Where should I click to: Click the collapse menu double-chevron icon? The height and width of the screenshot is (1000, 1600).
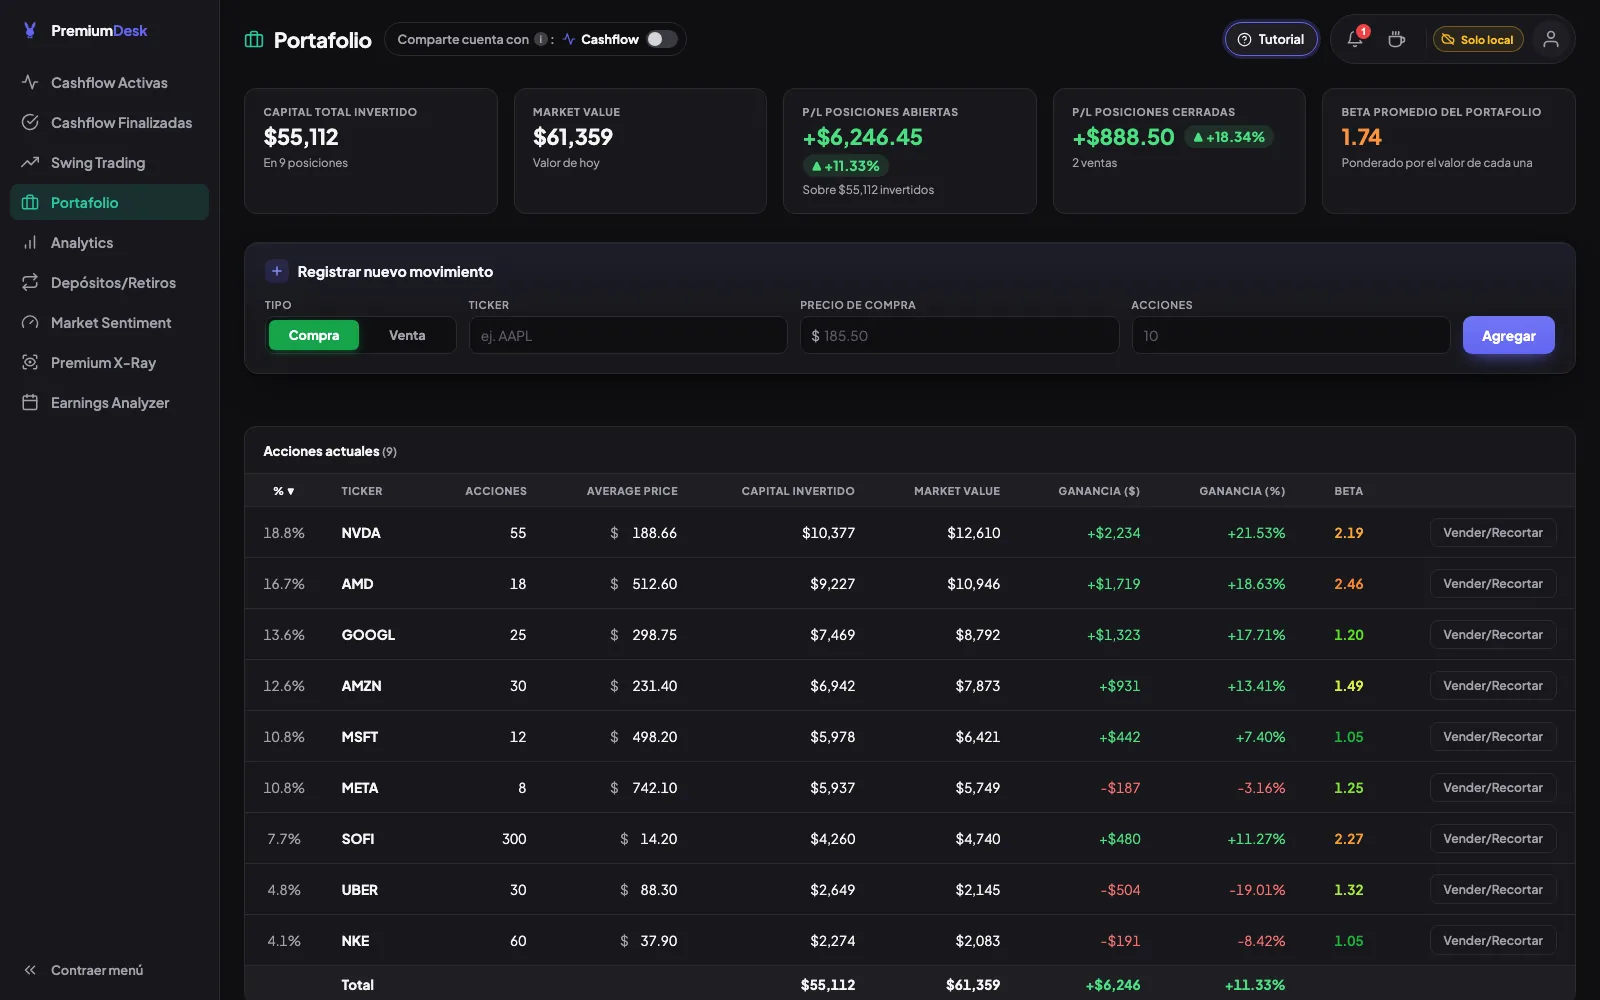point(30,970)
